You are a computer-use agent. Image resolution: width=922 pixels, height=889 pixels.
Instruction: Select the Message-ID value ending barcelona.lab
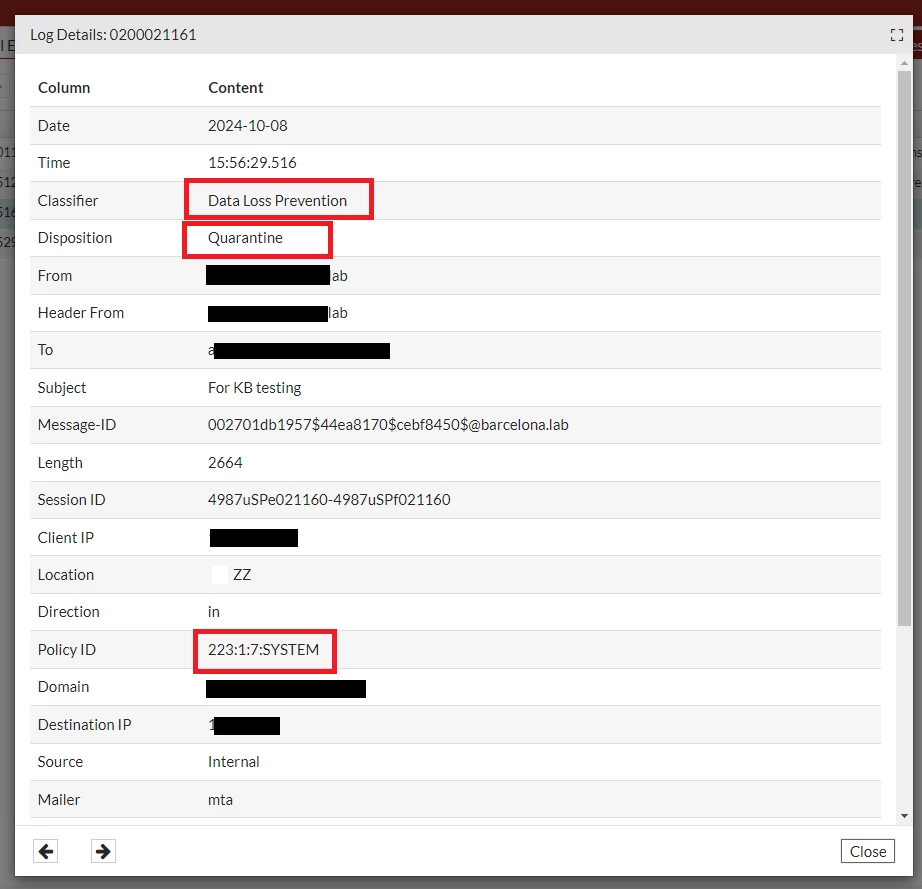pyautogui.click(x=388, y=425)
